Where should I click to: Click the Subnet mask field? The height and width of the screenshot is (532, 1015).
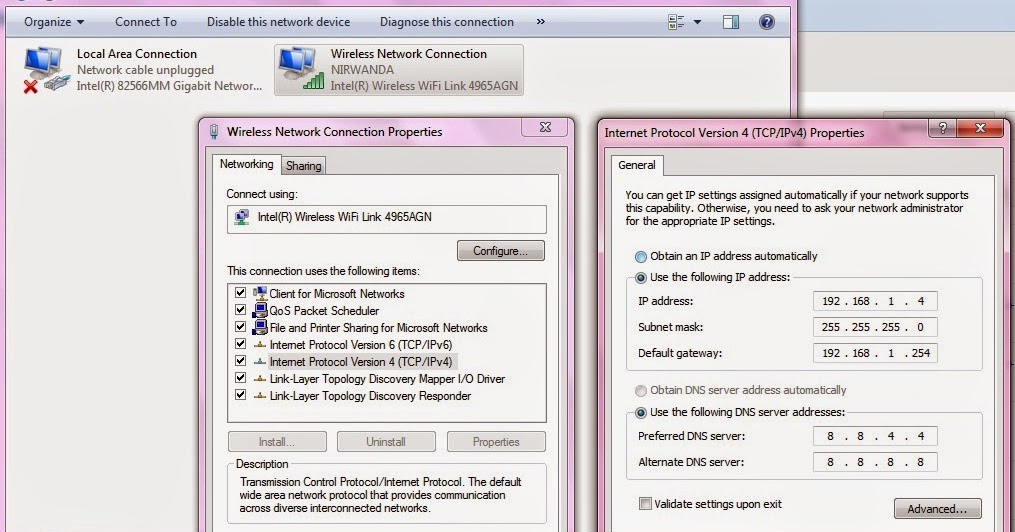coord(875,327)
